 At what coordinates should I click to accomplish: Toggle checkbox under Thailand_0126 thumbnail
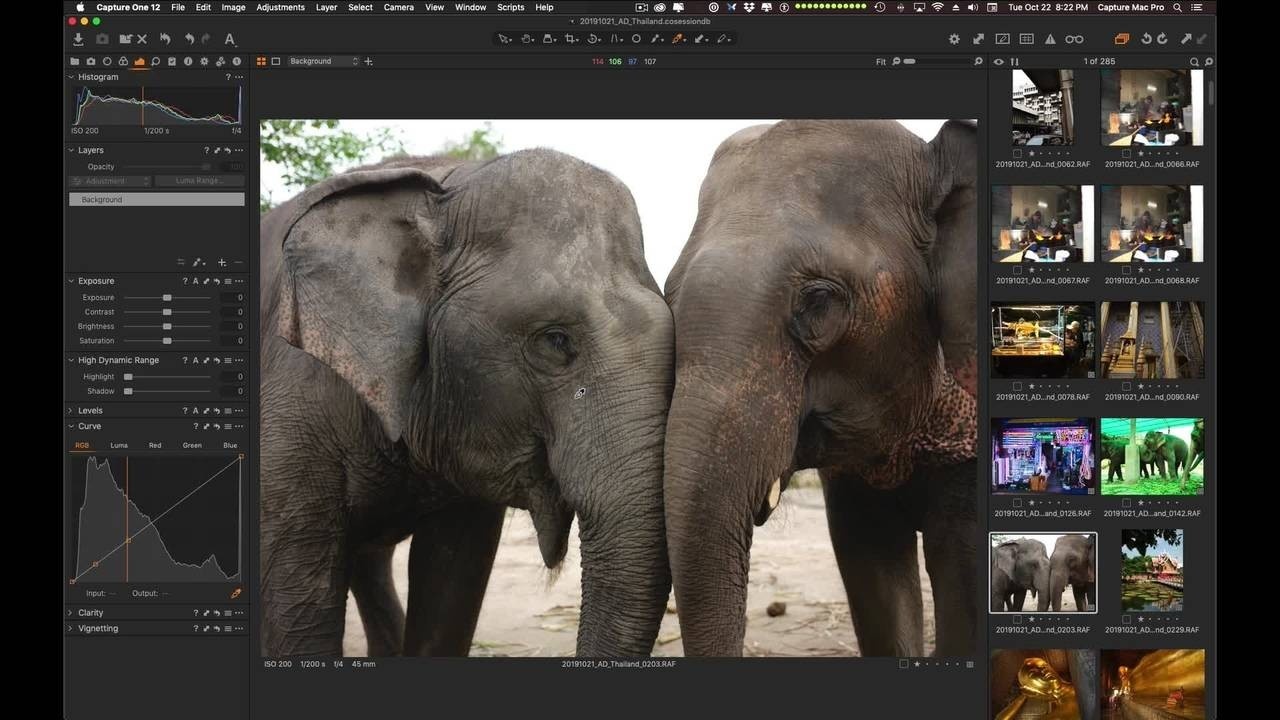[1017, 502]
